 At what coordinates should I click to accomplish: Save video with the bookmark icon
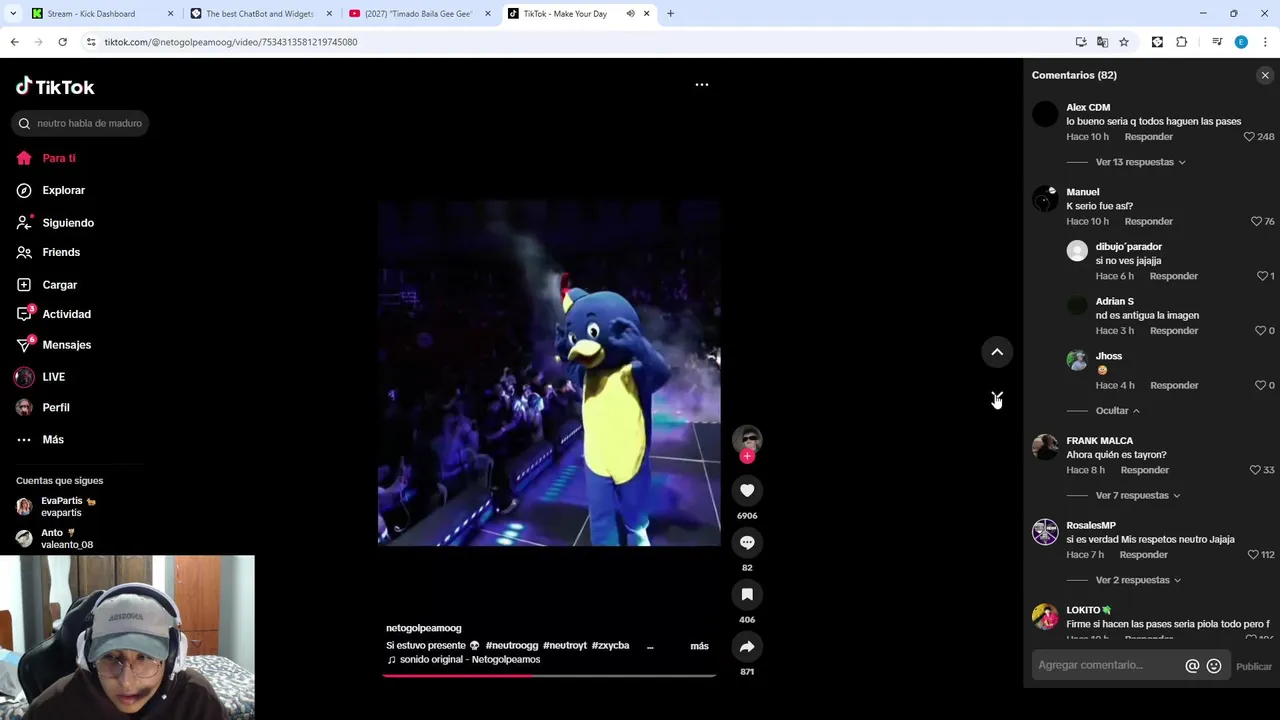747,594
